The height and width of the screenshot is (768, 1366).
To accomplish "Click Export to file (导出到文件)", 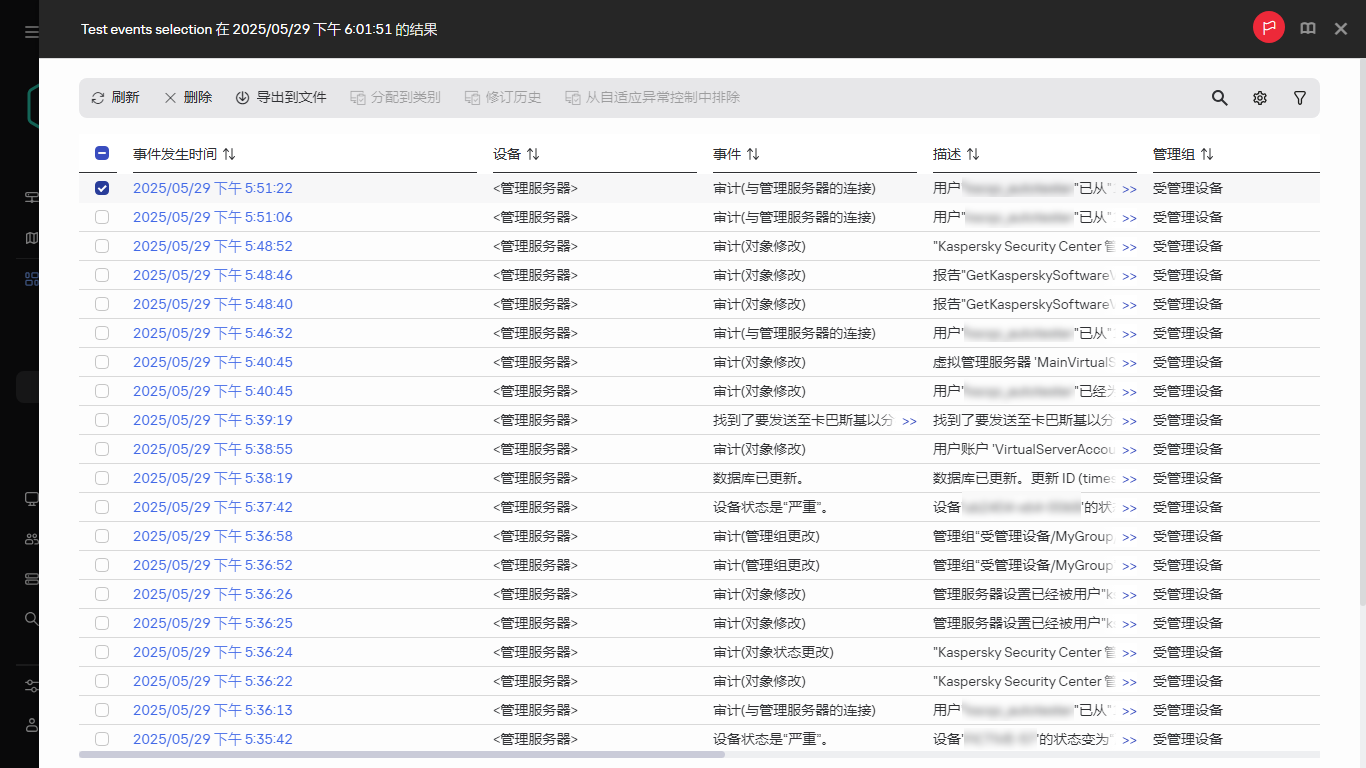I will pos(281,98).
